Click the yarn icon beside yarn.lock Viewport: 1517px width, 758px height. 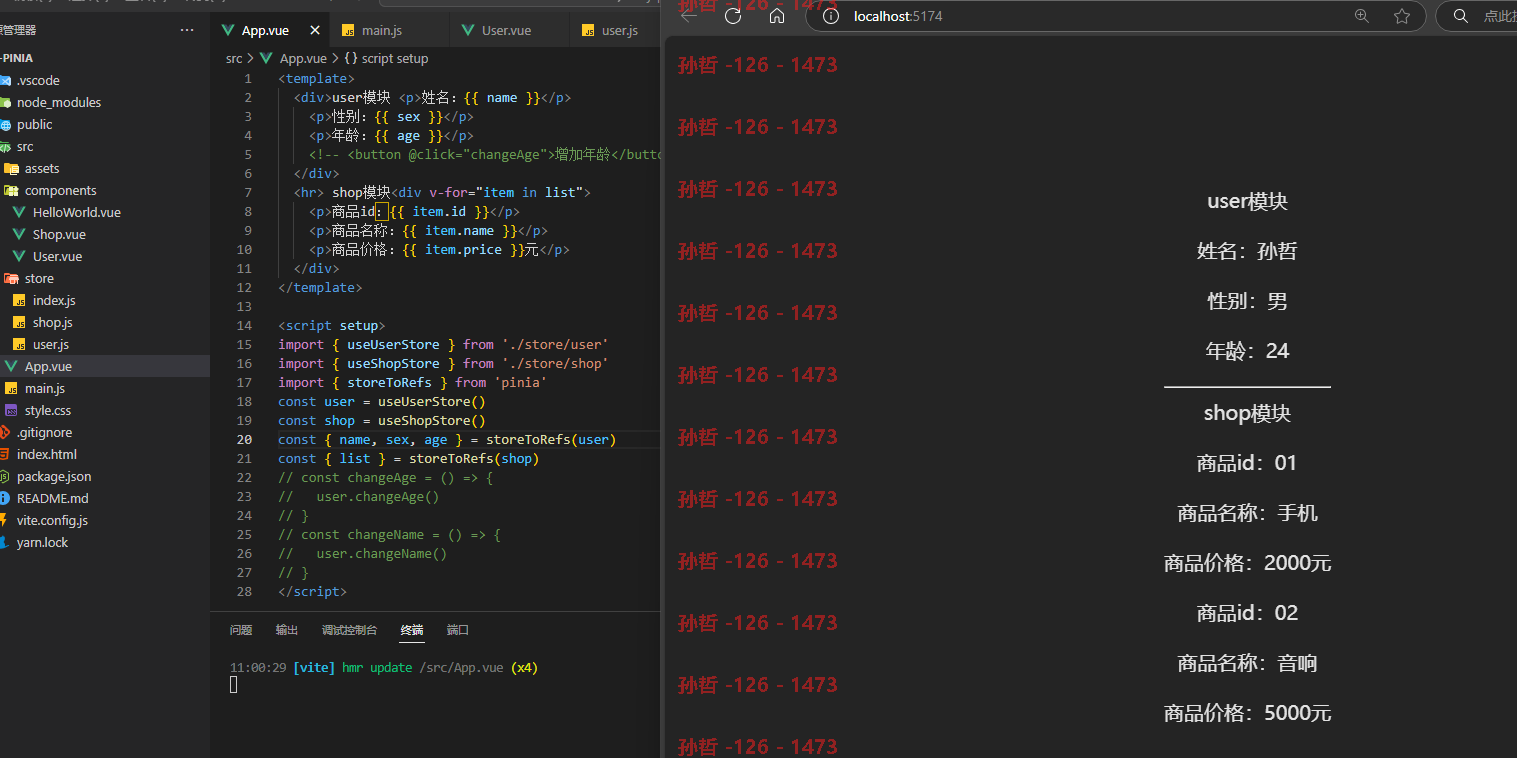[x=5, y=542]
